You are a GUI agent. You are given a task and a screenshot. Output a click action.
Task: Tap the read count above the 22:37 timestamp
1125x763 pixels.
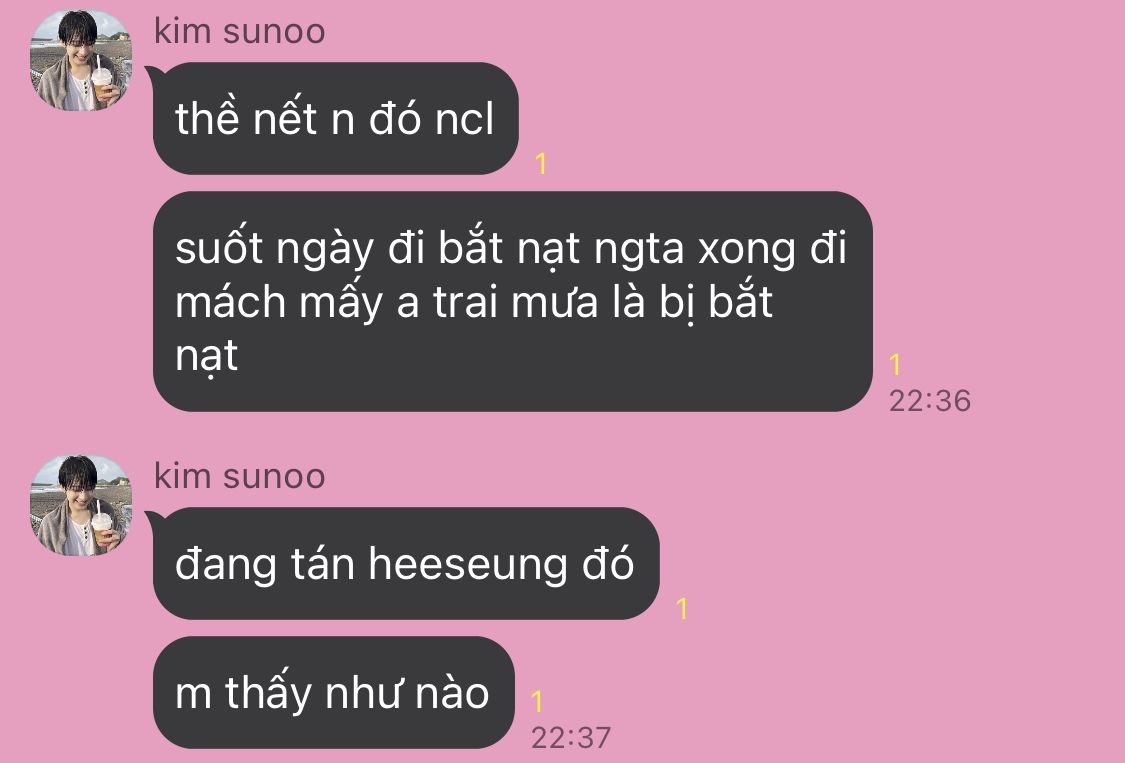click(537, 701)
